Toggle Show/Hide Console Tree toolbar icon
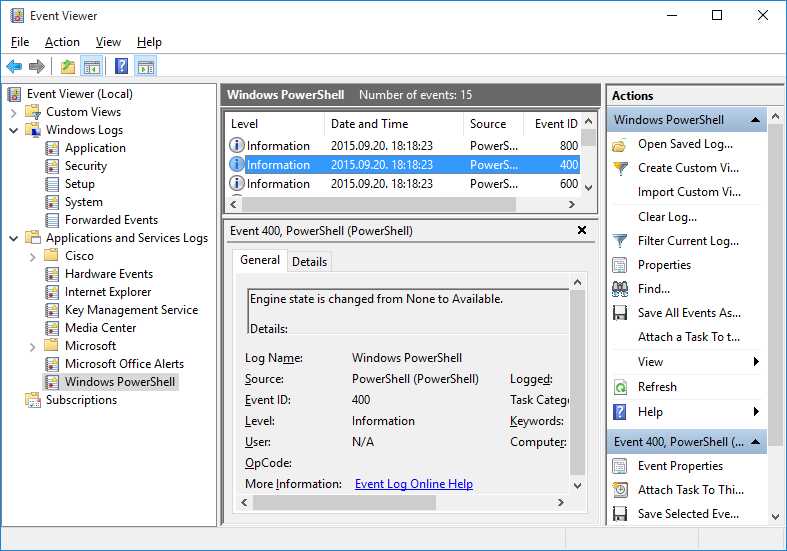787x551 pixels. point(92,66)
